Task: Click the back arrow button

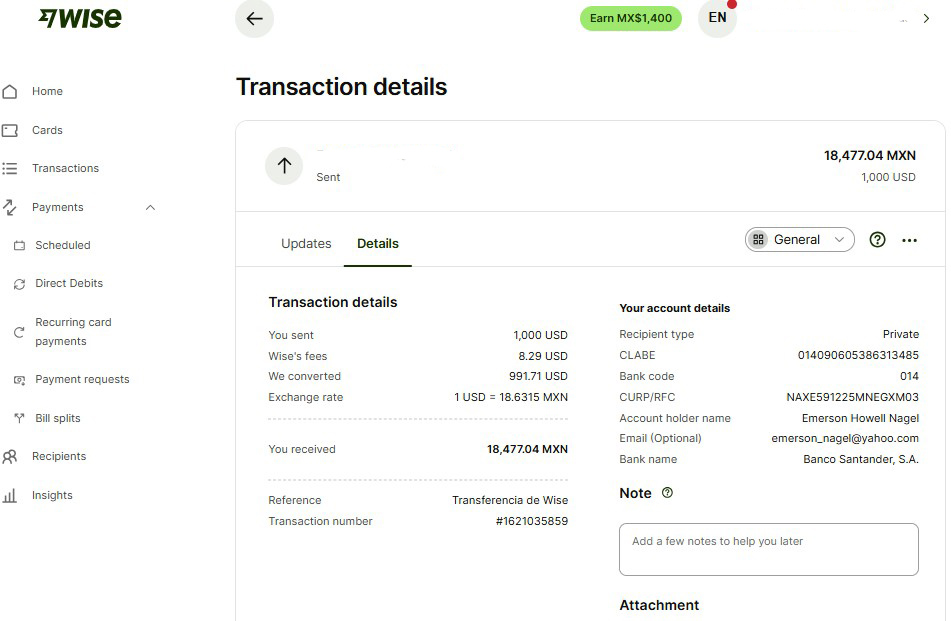Action: pos(254,18)
